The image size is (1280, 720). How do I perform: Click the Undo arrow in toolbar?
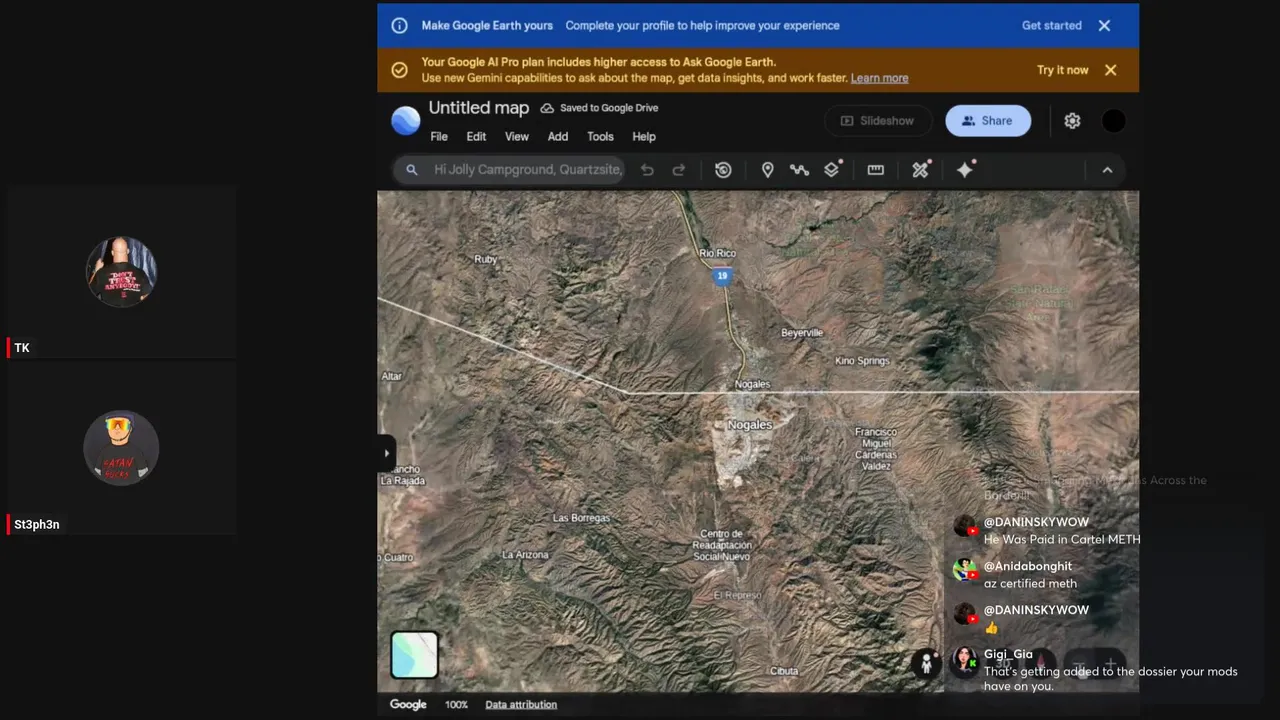click(x=647, y=170)
